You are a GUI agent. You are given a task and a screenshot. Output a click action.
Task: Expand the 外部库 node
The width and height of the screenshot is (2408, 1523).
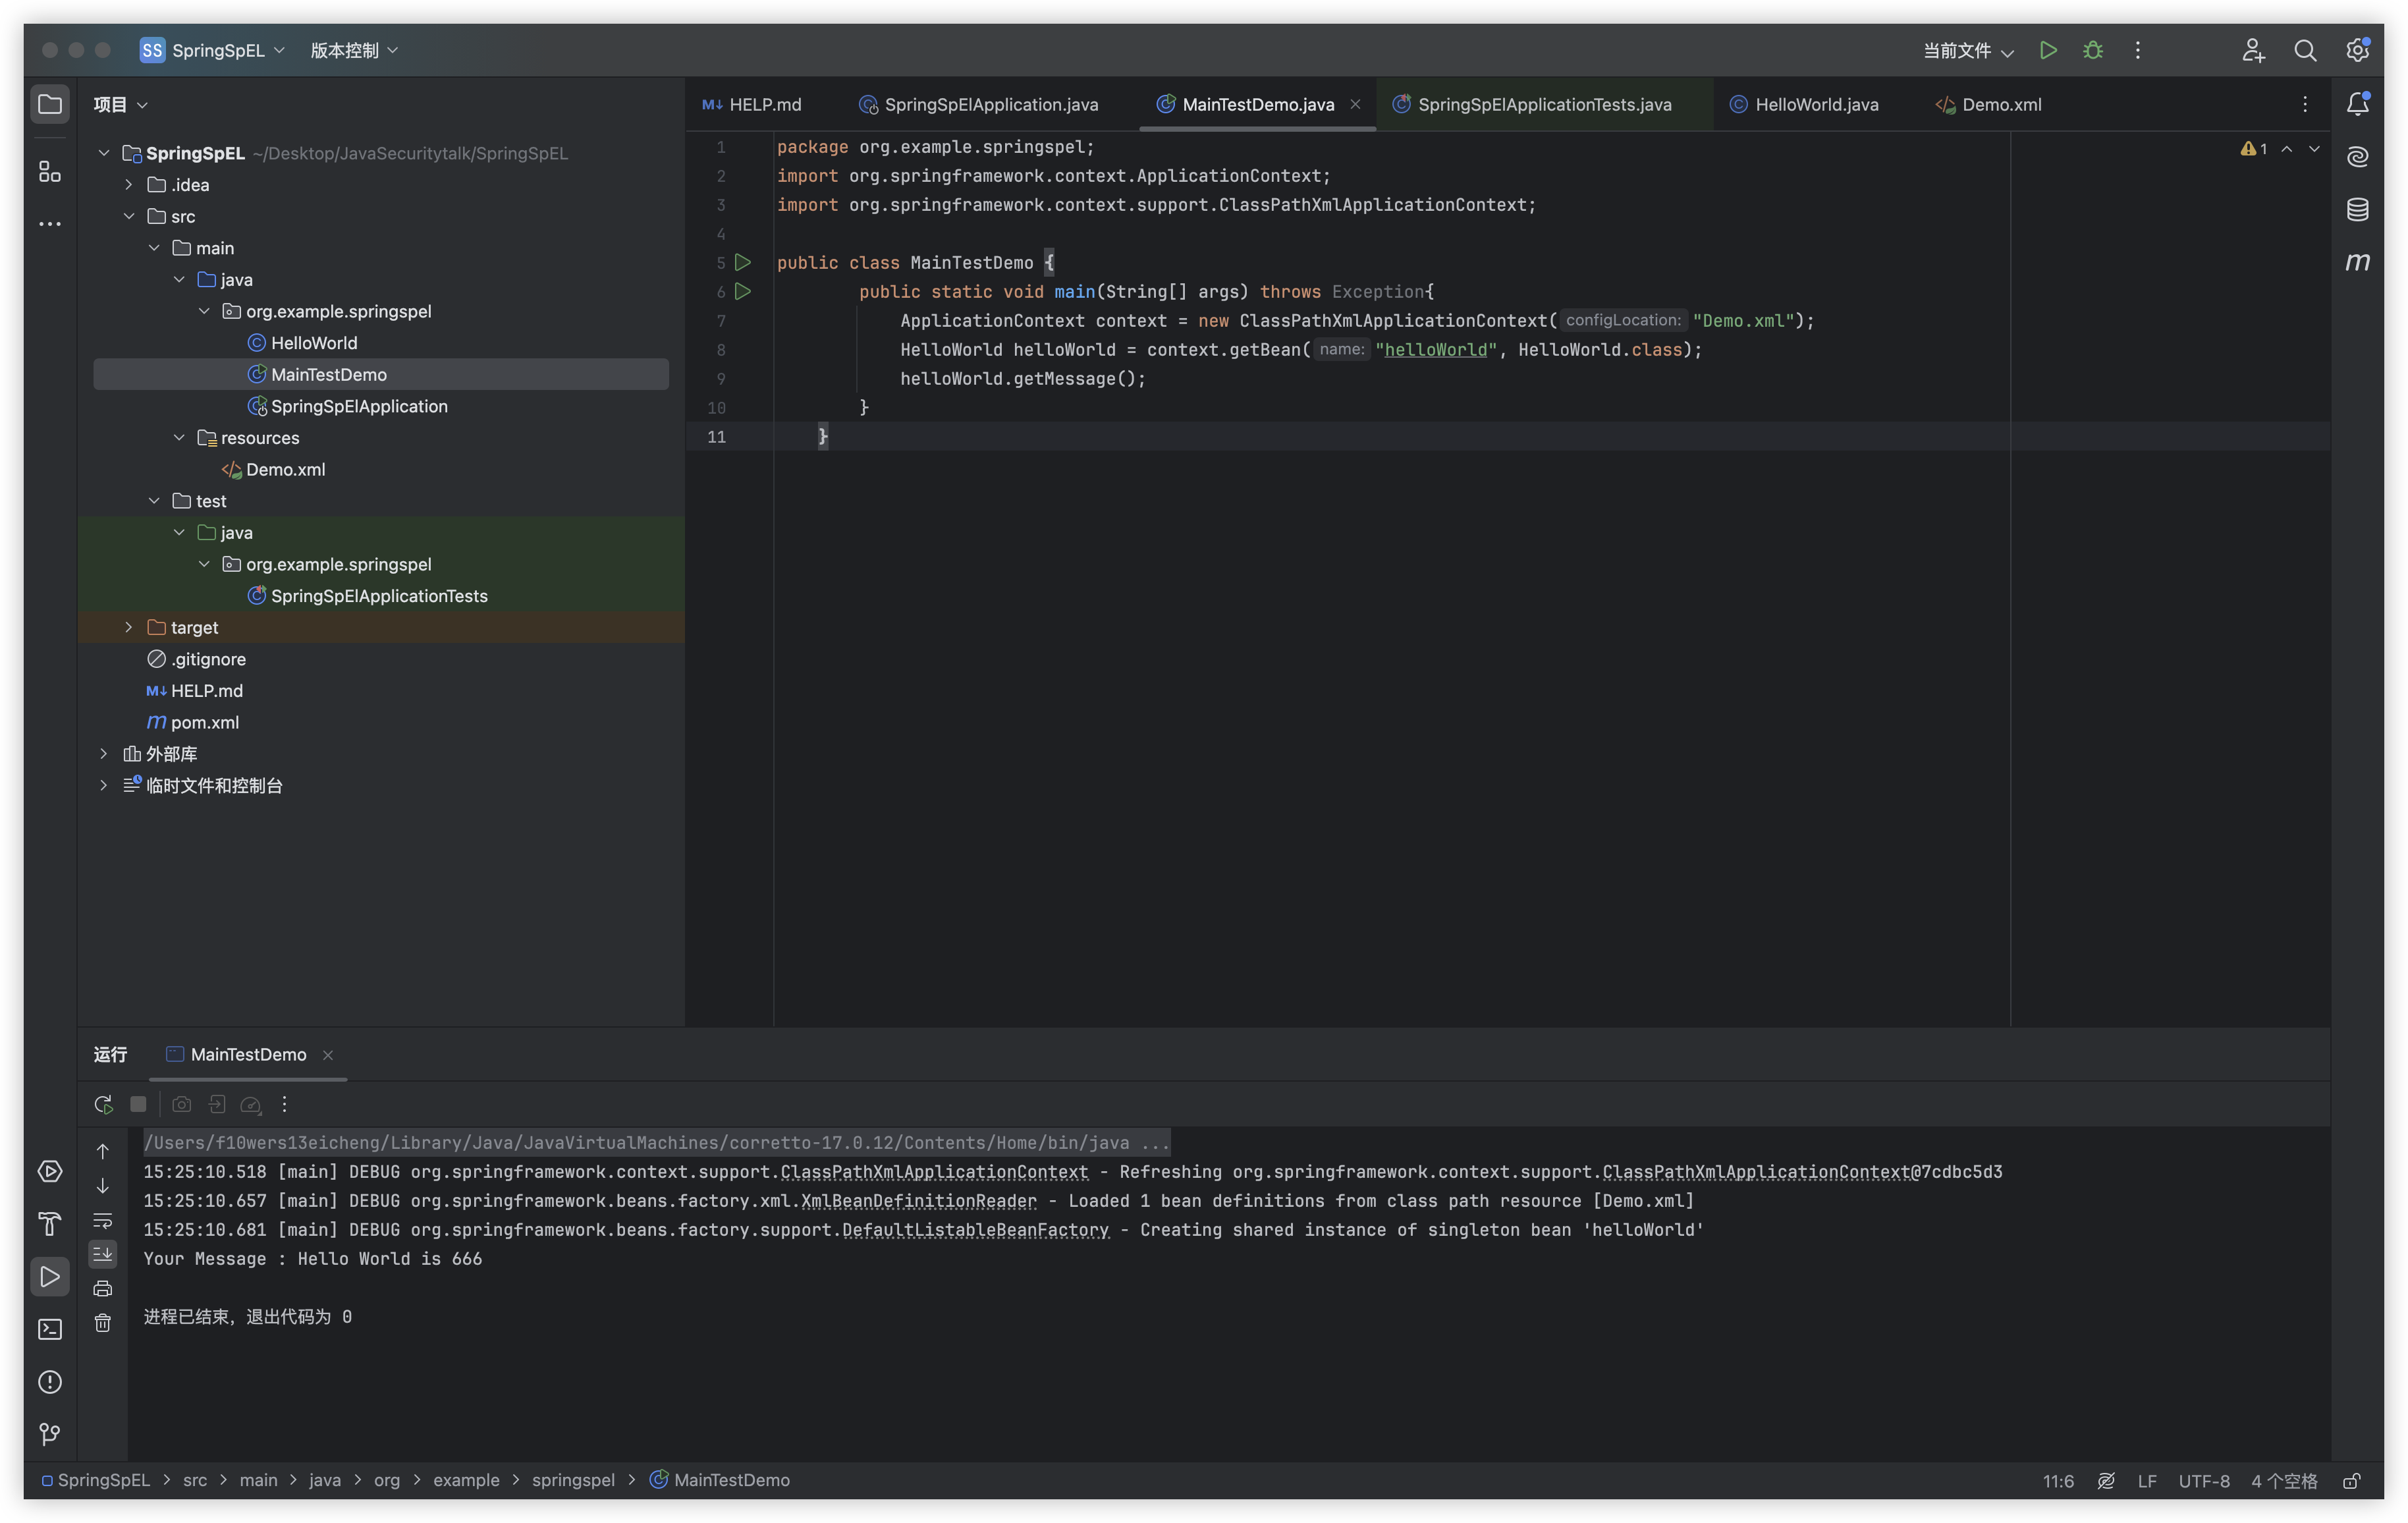[103, 753]
